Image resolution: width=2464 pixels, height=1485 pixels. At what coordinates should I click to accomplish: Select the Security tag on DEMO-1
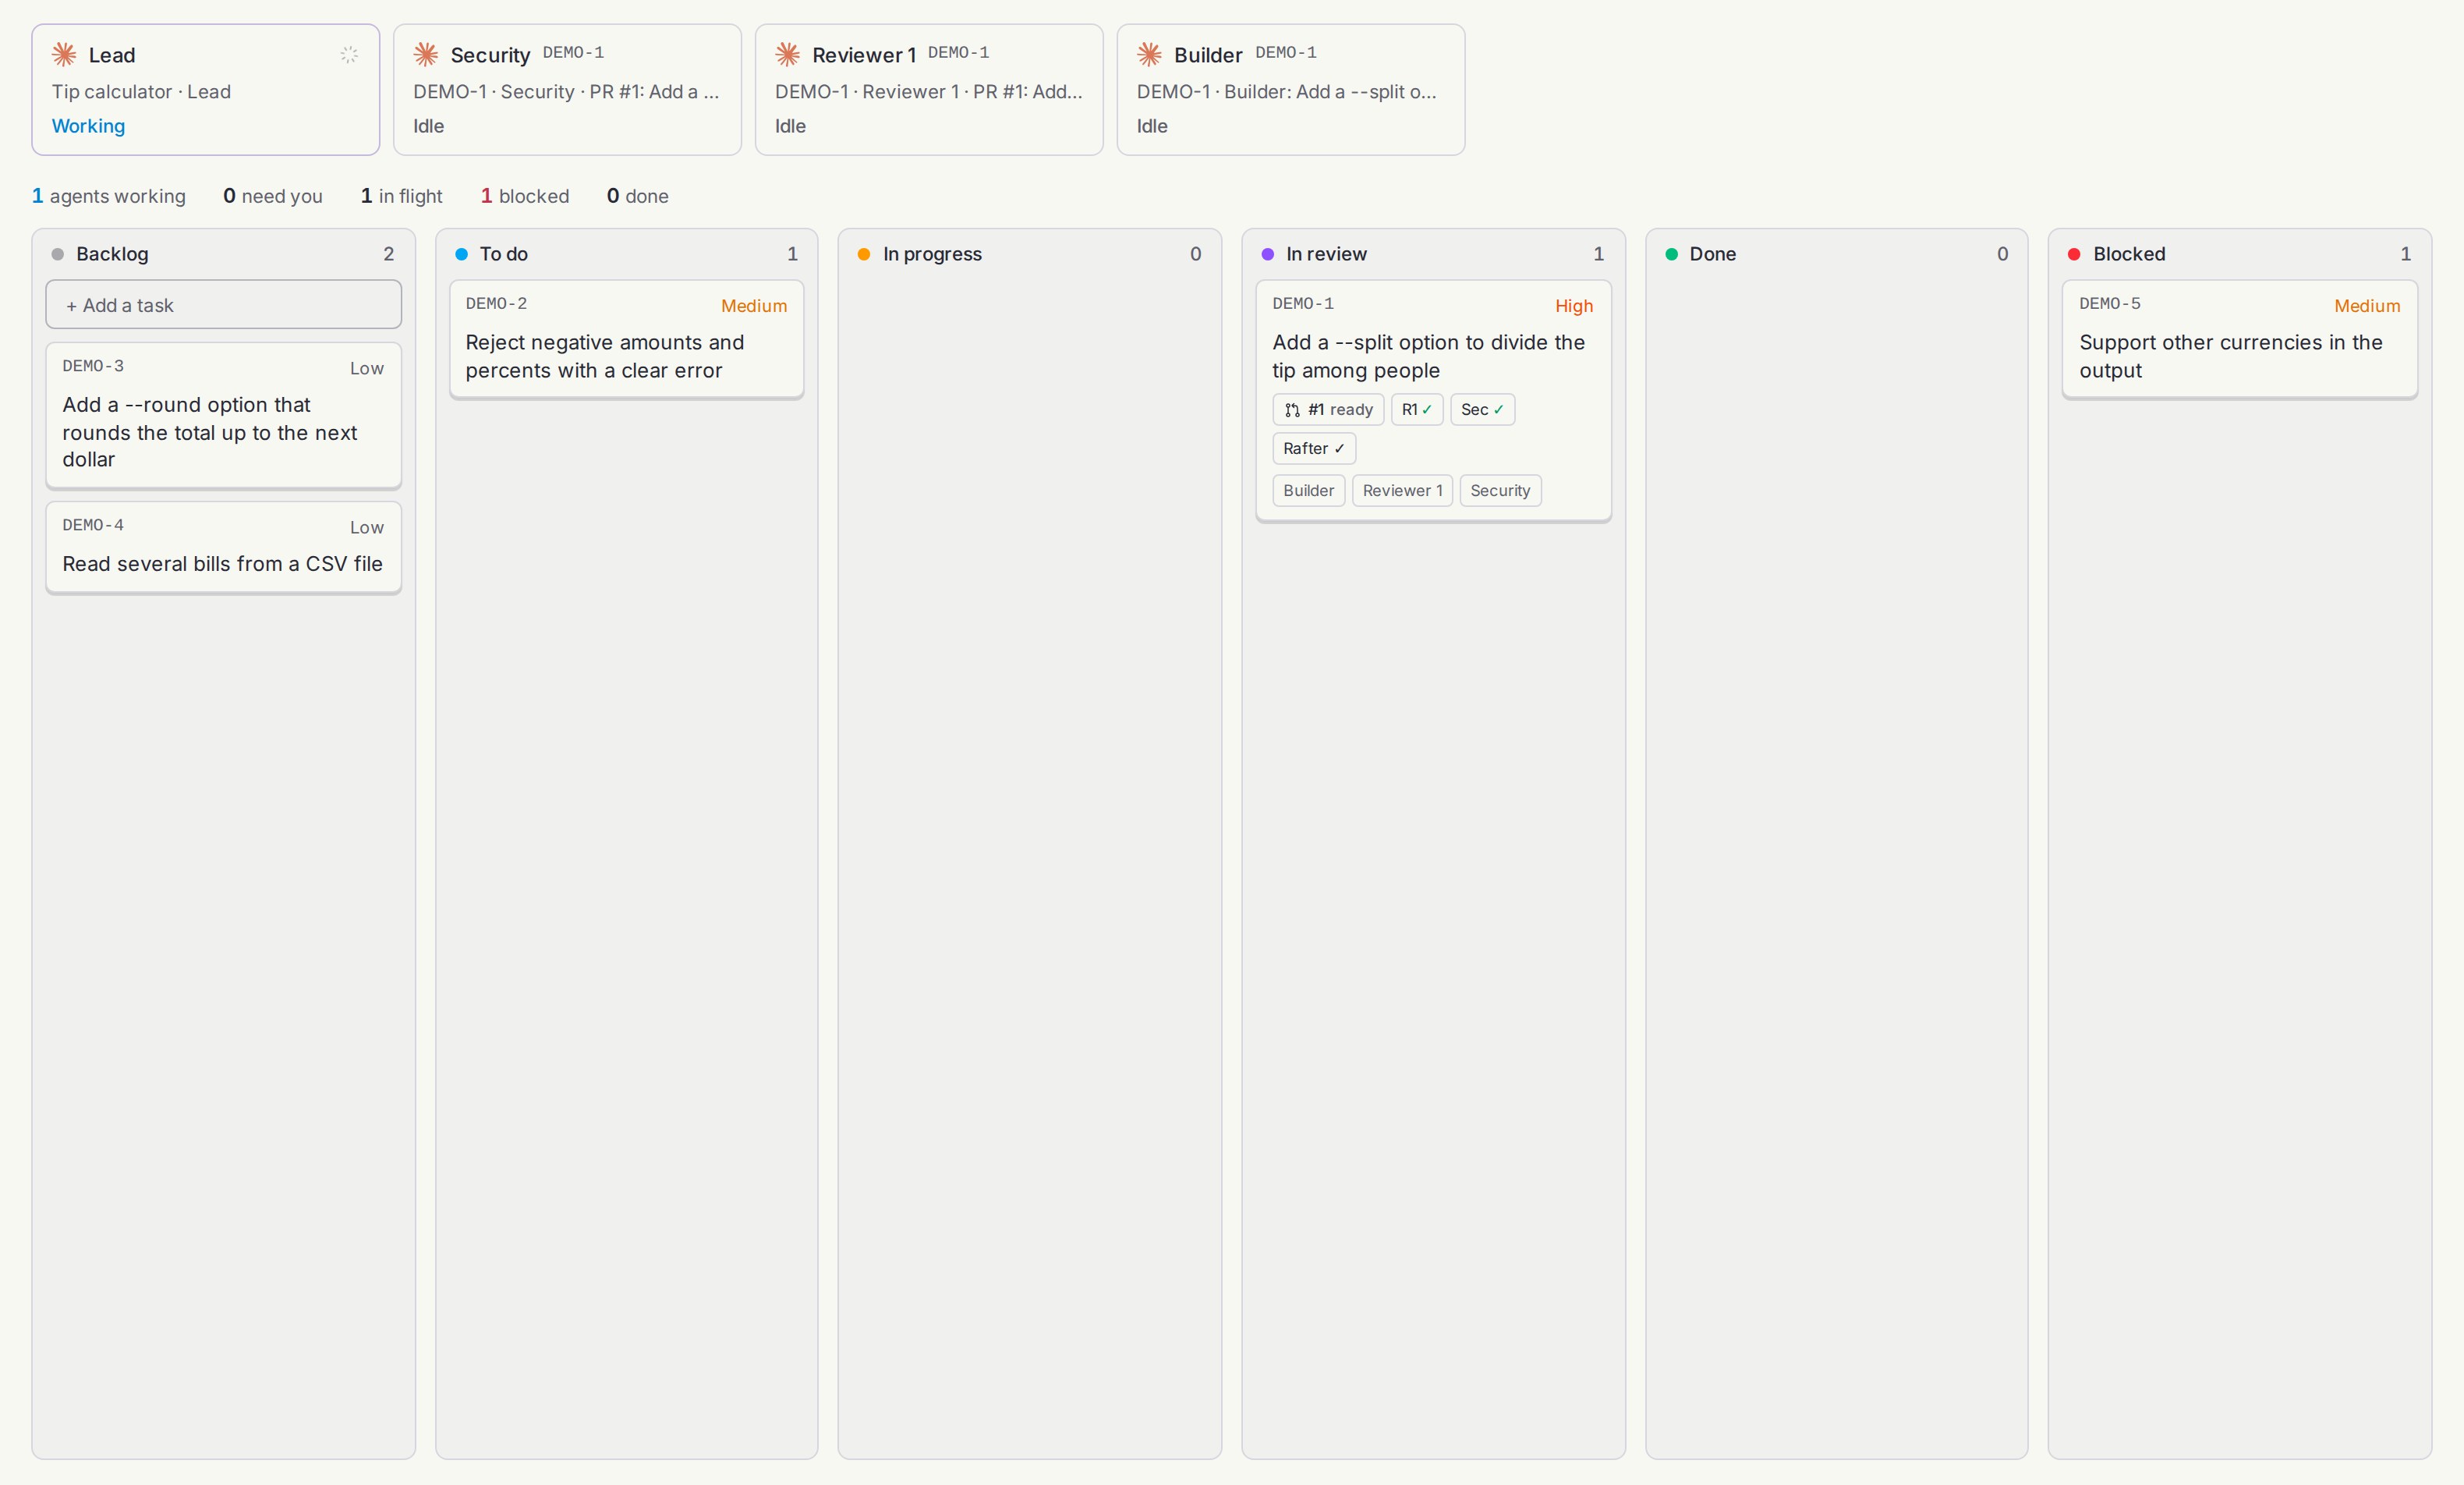pos(1500,491)
